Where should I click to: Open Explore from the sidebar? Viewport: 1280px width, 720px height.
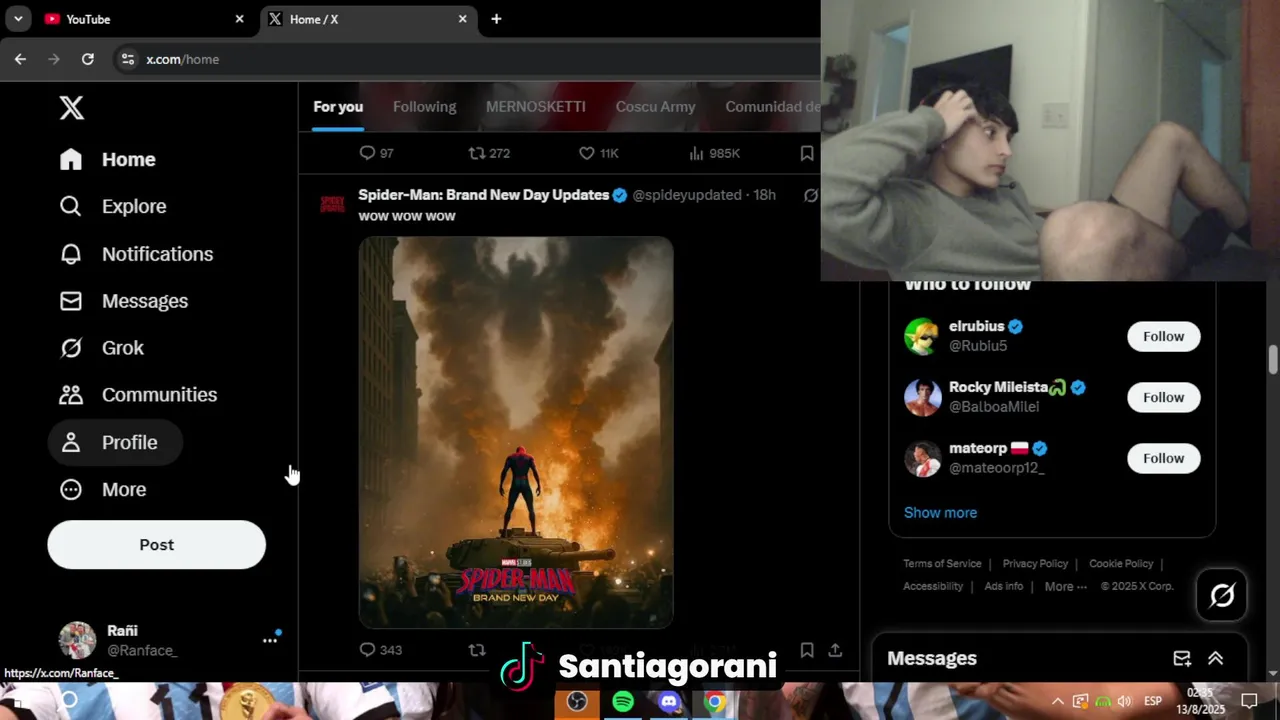click(112, 206)
